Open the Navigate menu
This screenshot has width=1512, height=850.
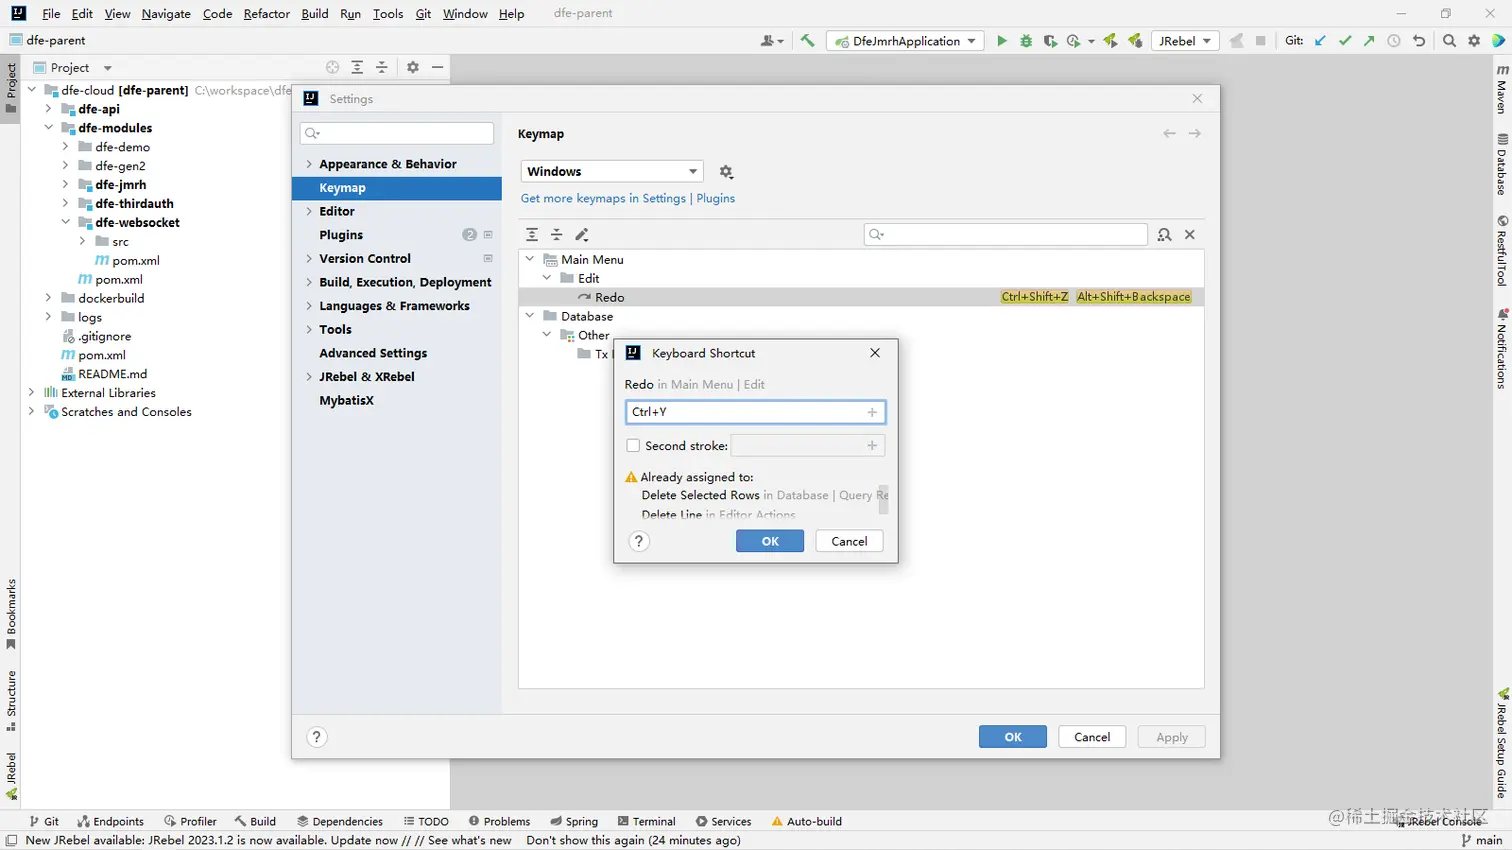(x=166, y=14)
